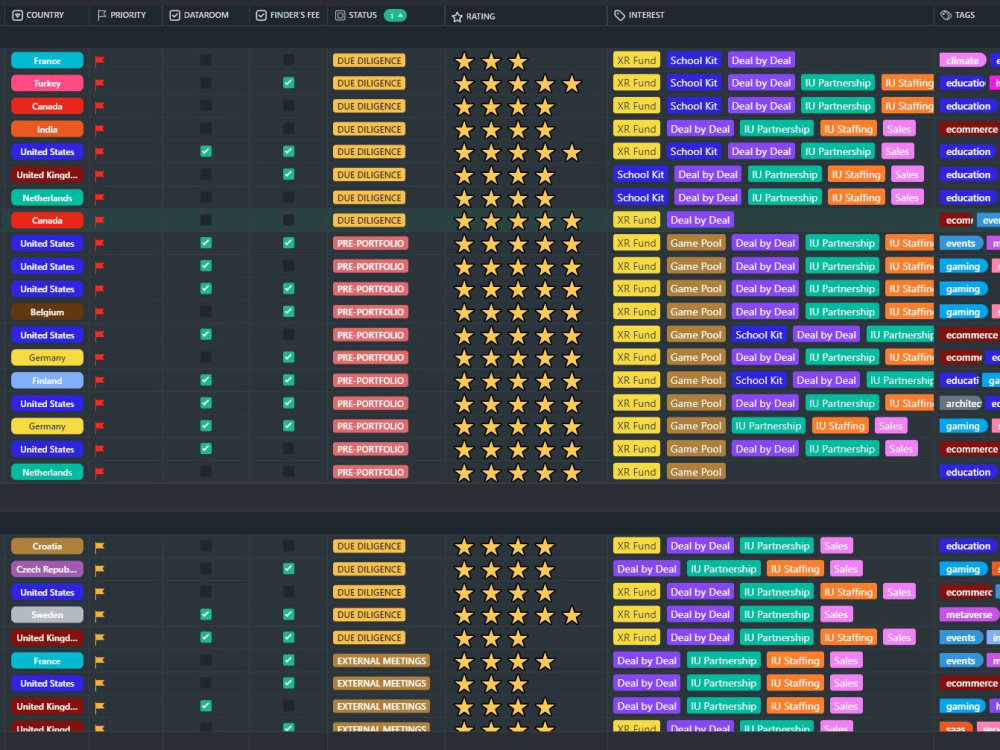
Task: Uncheck Finder's Fee checkbox in Belgium row
Action: (289, 312)
